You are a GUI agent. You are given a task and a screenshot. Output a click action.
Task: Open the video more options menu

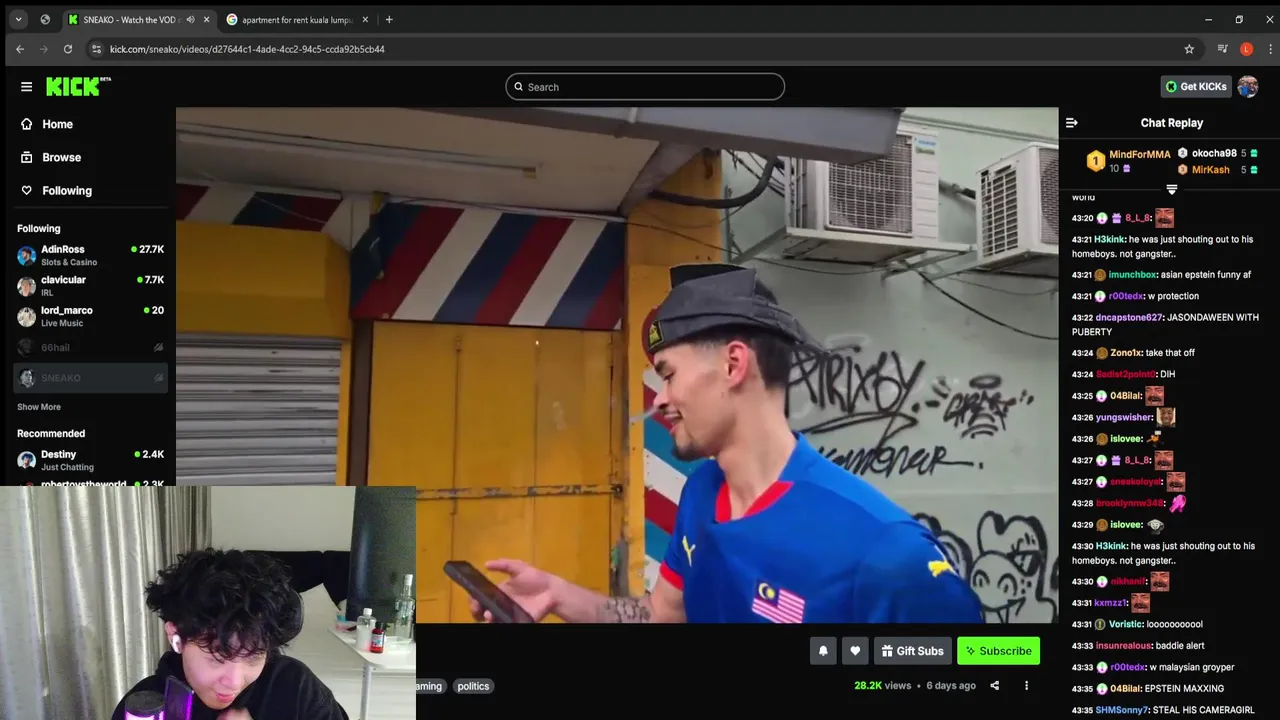(1026, 686)
